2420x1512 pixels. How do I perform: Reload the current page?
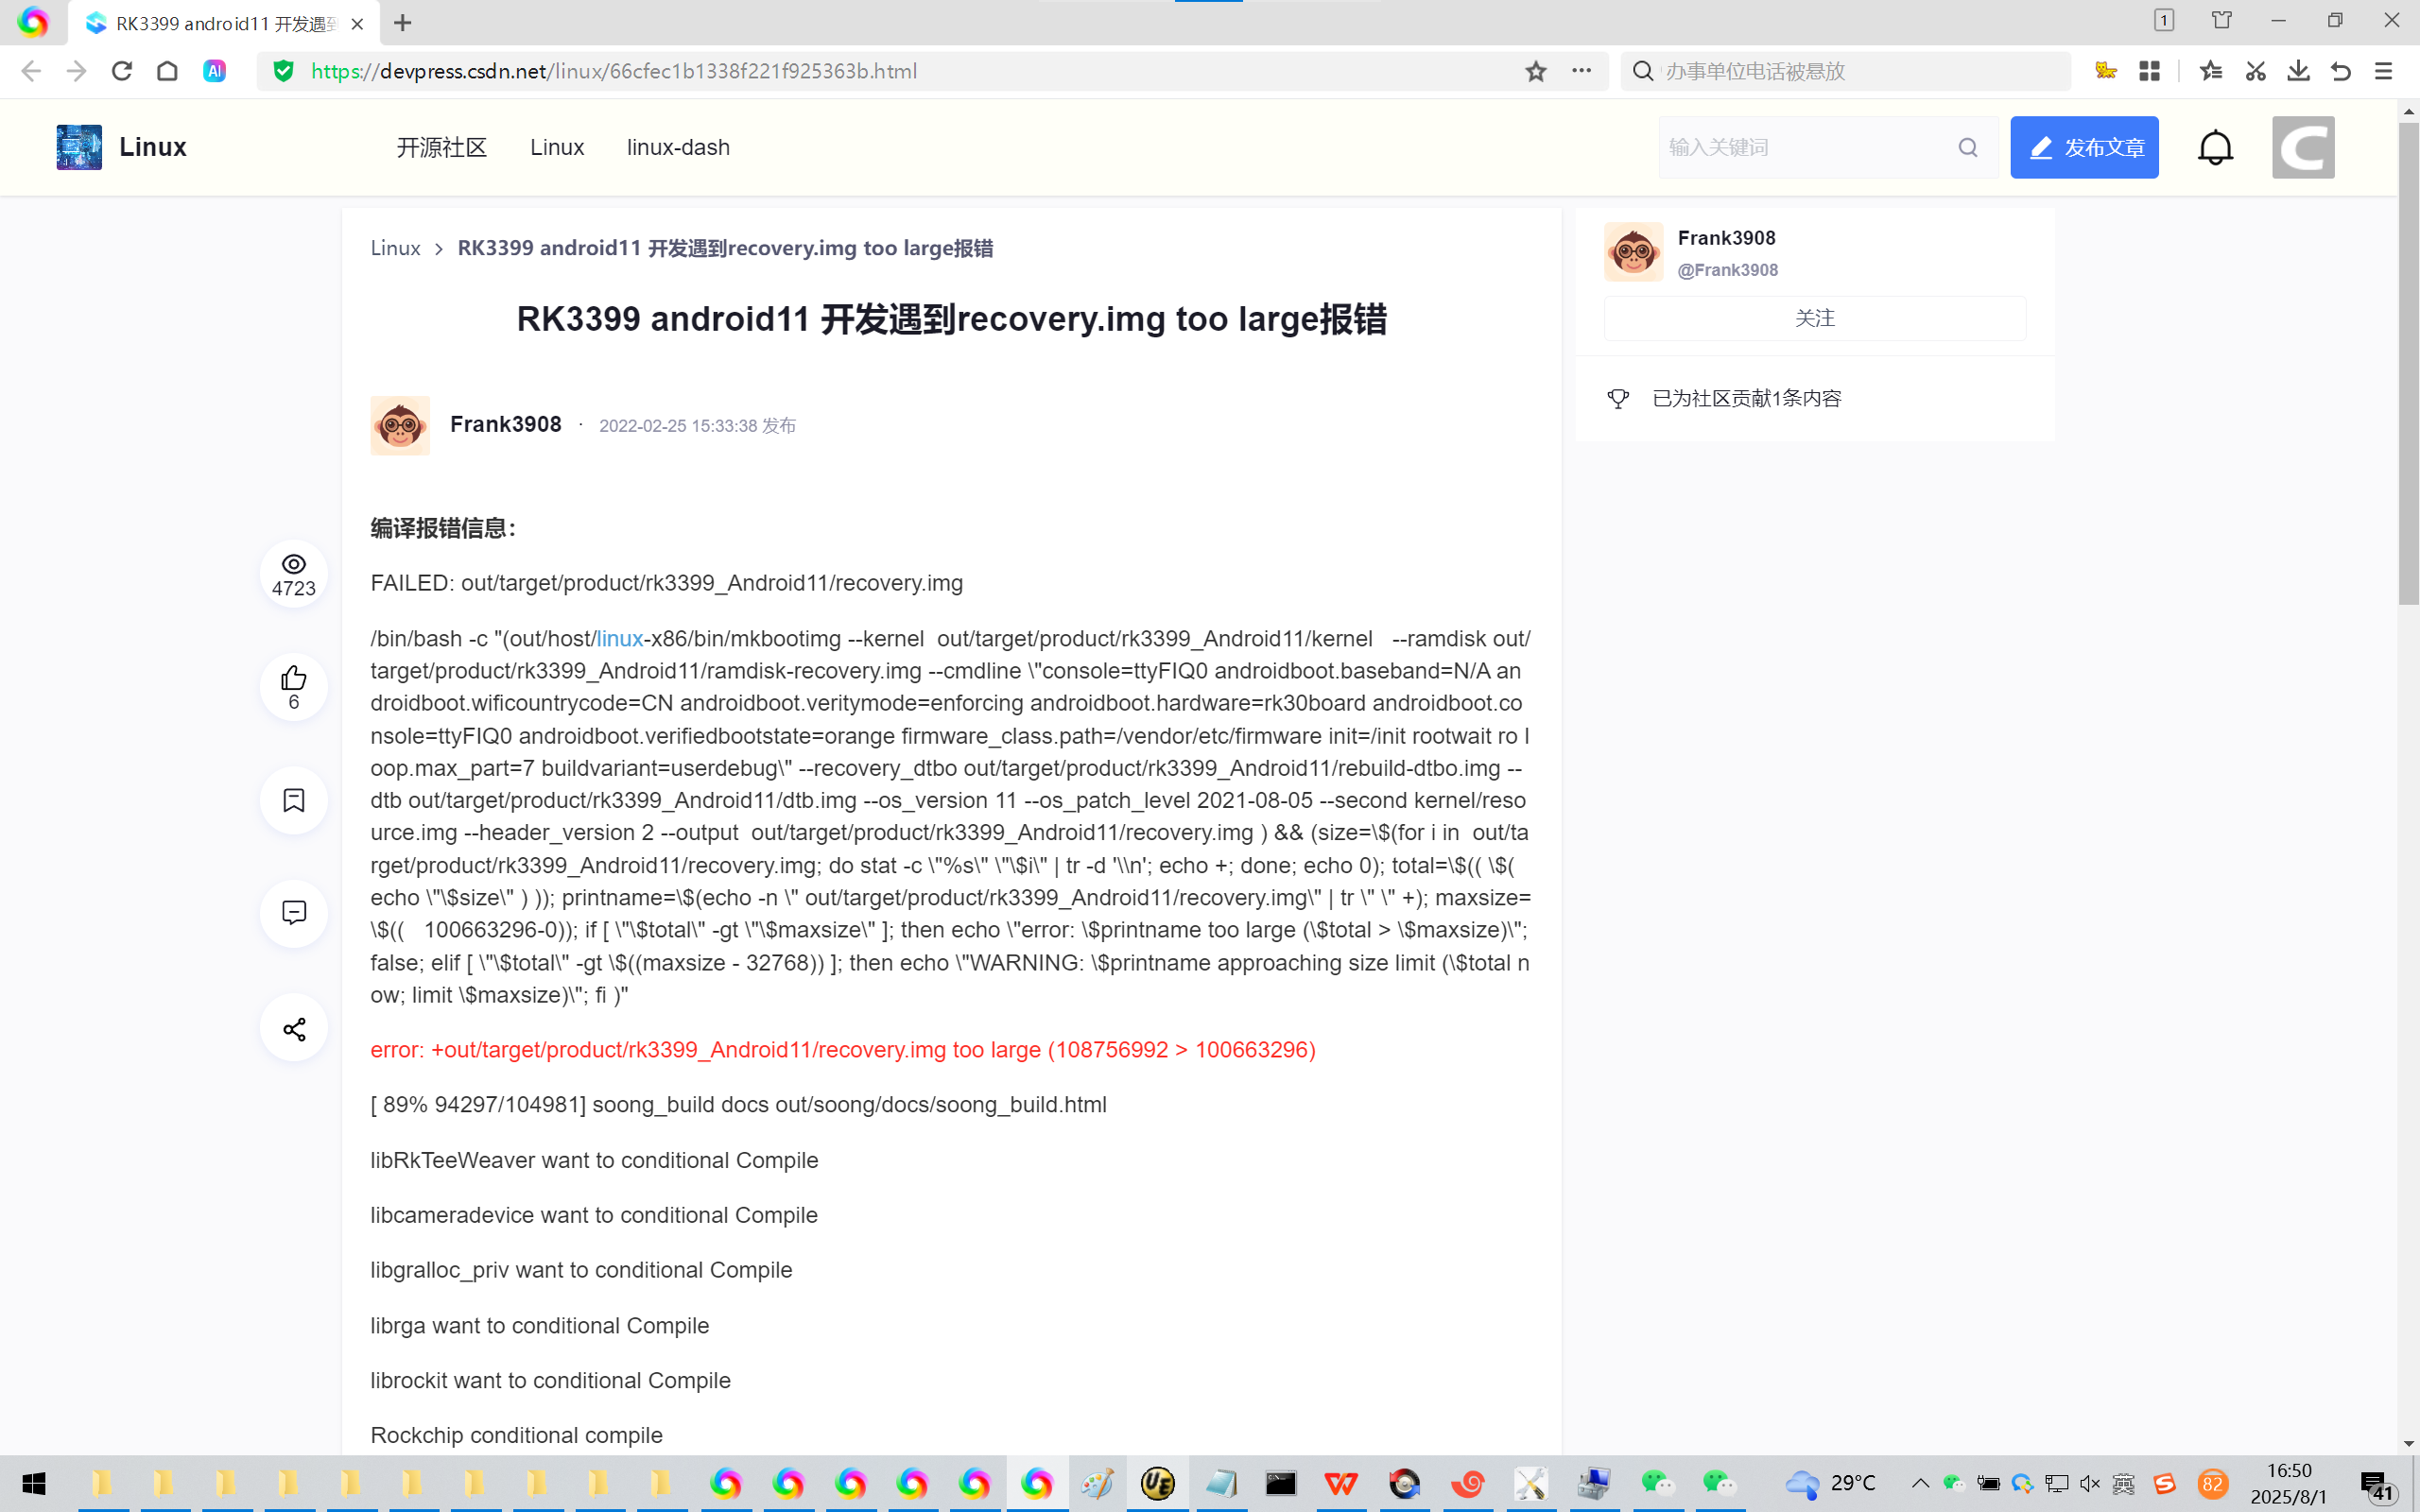coord(122,71)
